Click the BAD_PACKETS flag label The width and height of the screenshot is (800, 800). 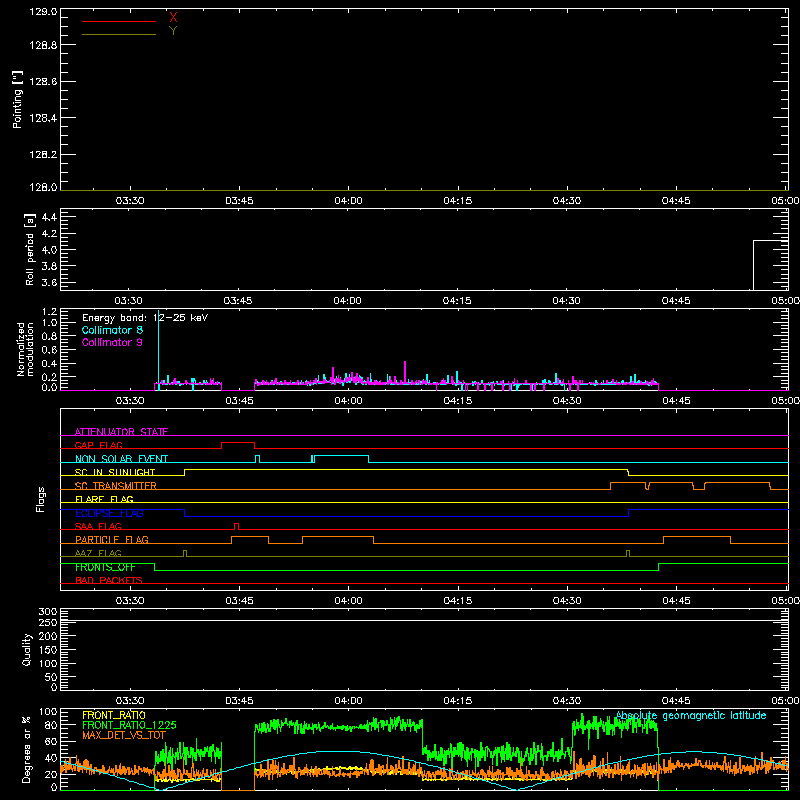coord(109,580)
